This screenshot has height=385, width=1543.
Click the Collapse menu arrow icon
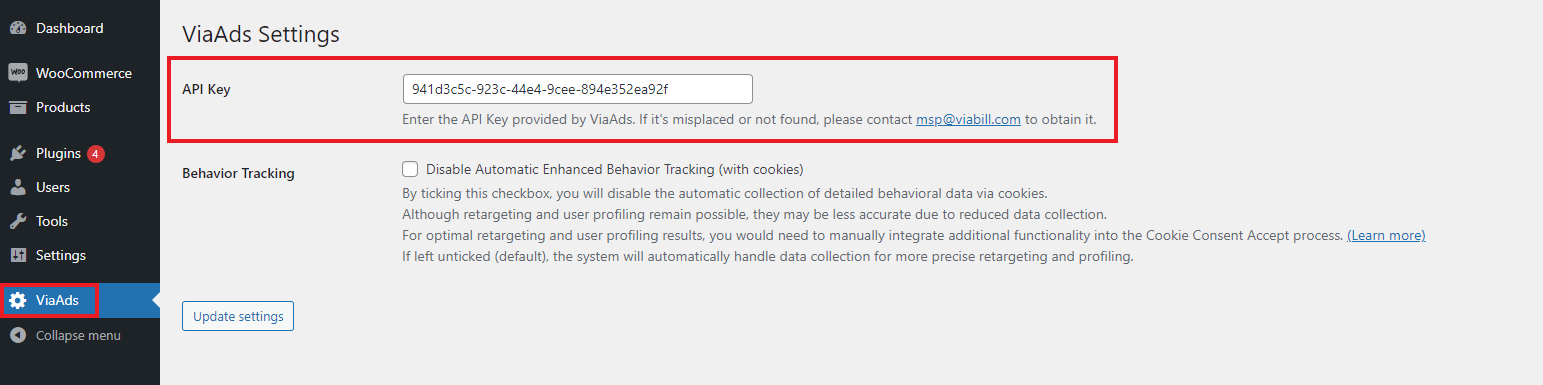click(x=17, y=335)
